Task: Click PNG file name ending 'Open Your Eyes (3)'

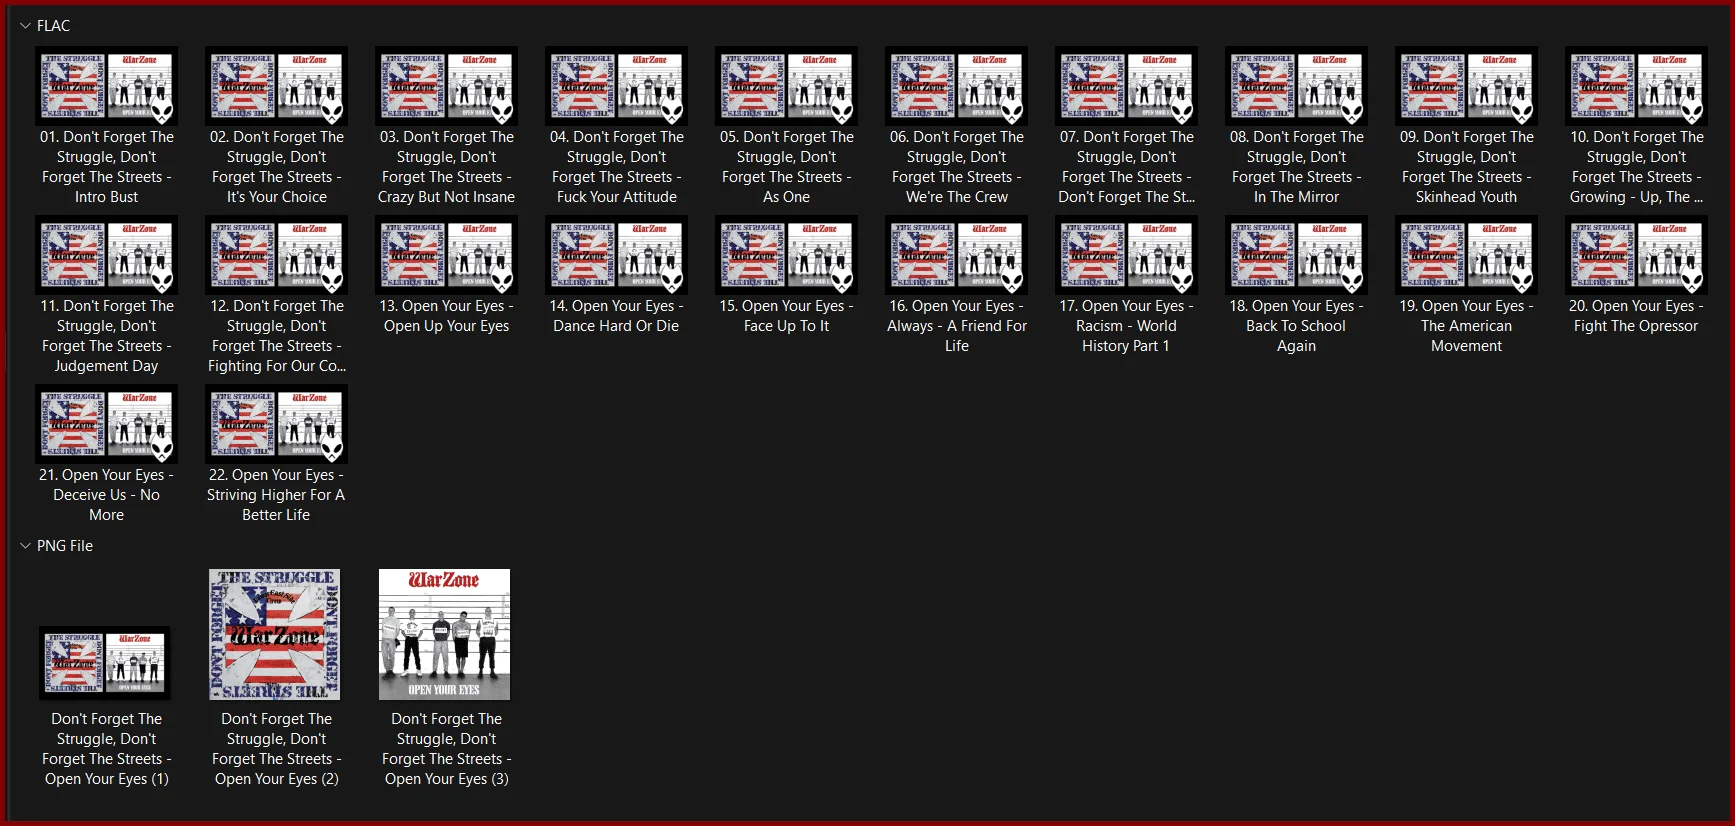Action: pyautogui.click(x=447, y=749)
